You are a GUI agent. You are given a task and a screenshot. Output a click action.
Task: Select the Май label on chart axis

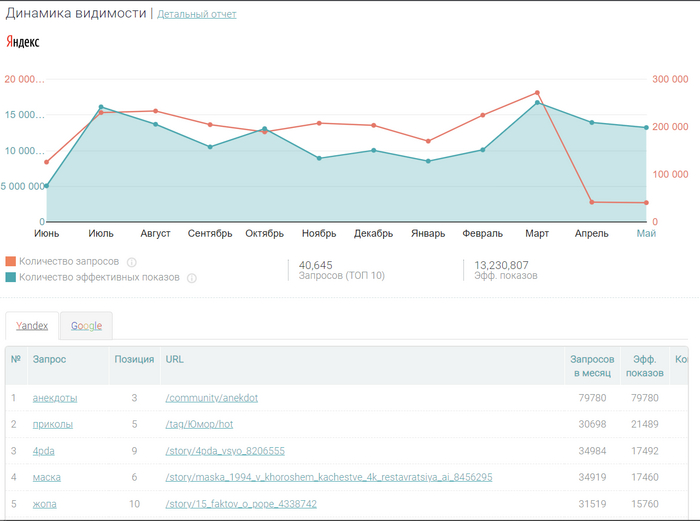click(646, 234)
